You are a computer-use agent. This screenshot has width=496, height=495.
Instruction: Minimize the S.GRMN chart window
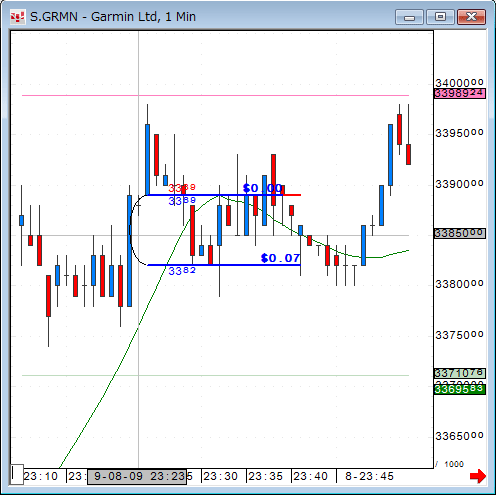(x=409, y=17)
